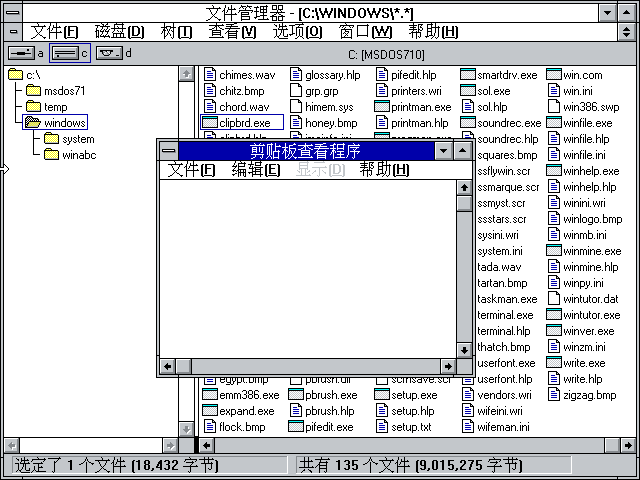
Task: Click Clipboard Viewer horizontal scroll left arrow
Action: tap(167, 367)
